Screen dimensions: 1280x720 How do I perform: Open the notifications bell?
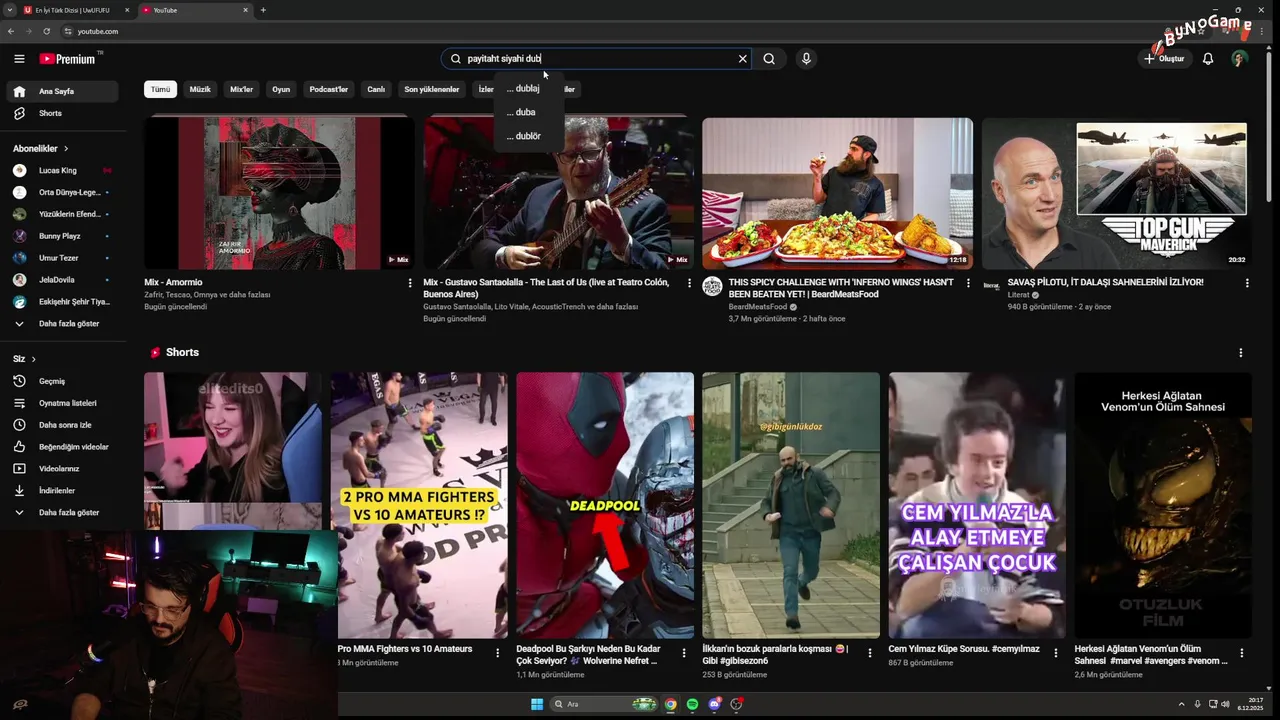tap(1208, 59)
